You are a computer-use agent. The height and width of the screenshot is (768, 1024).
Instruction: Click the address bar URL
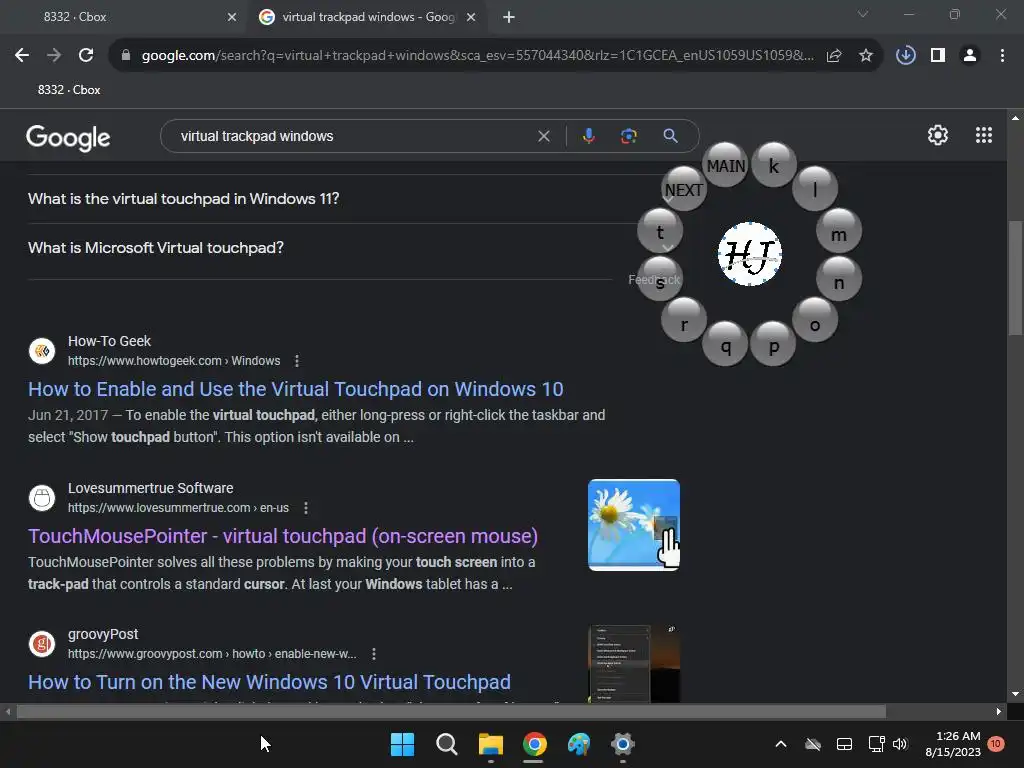(x=478, y=56)
